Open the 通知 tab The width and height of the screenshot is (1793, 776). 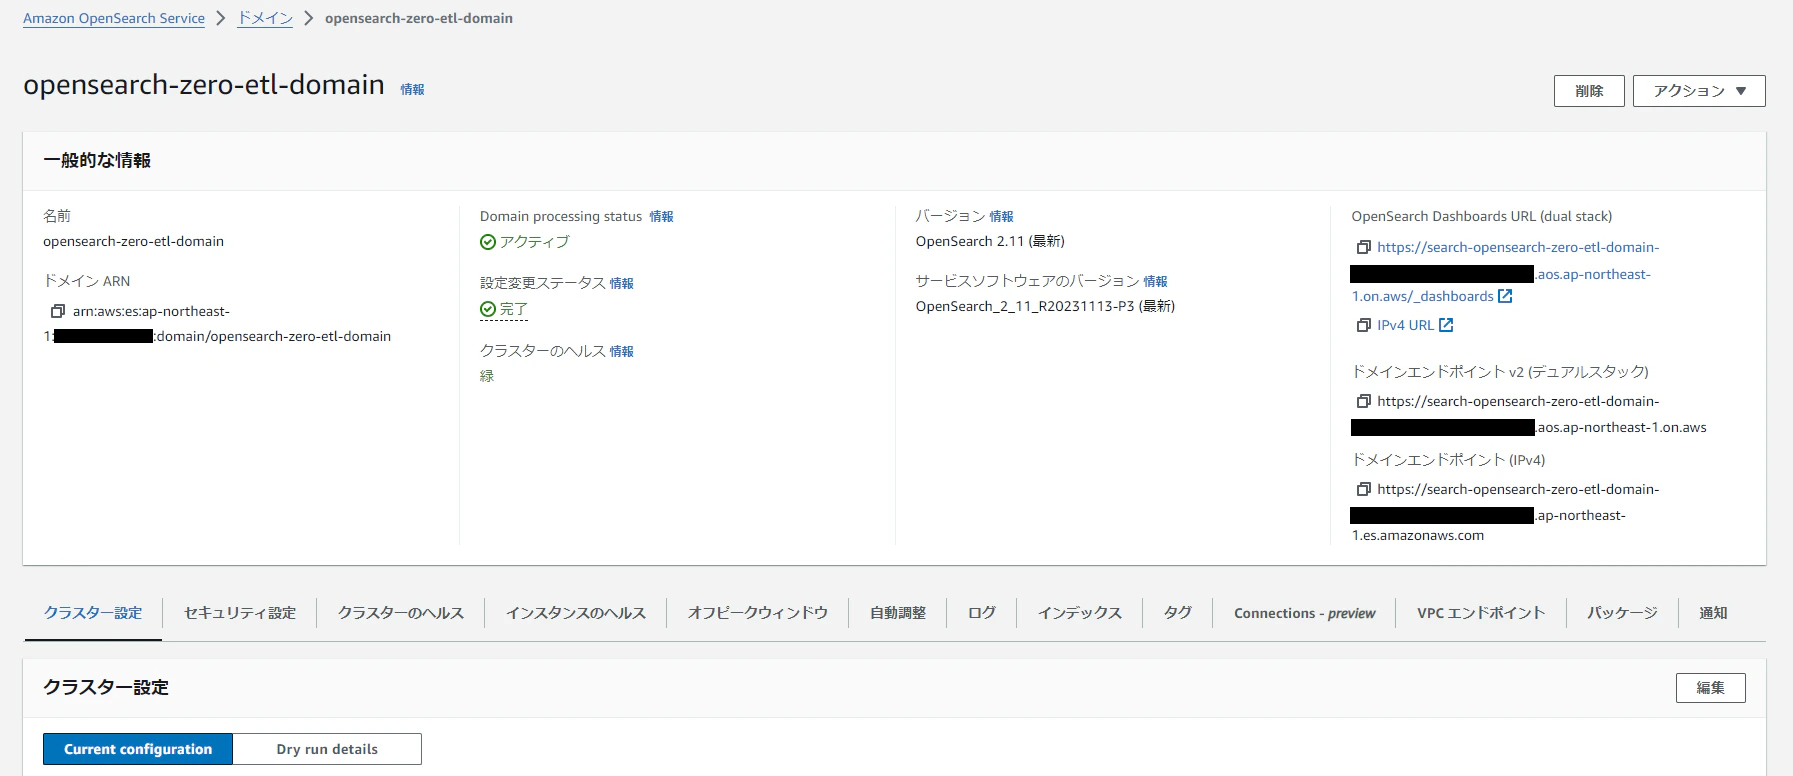pos(1713,613)
